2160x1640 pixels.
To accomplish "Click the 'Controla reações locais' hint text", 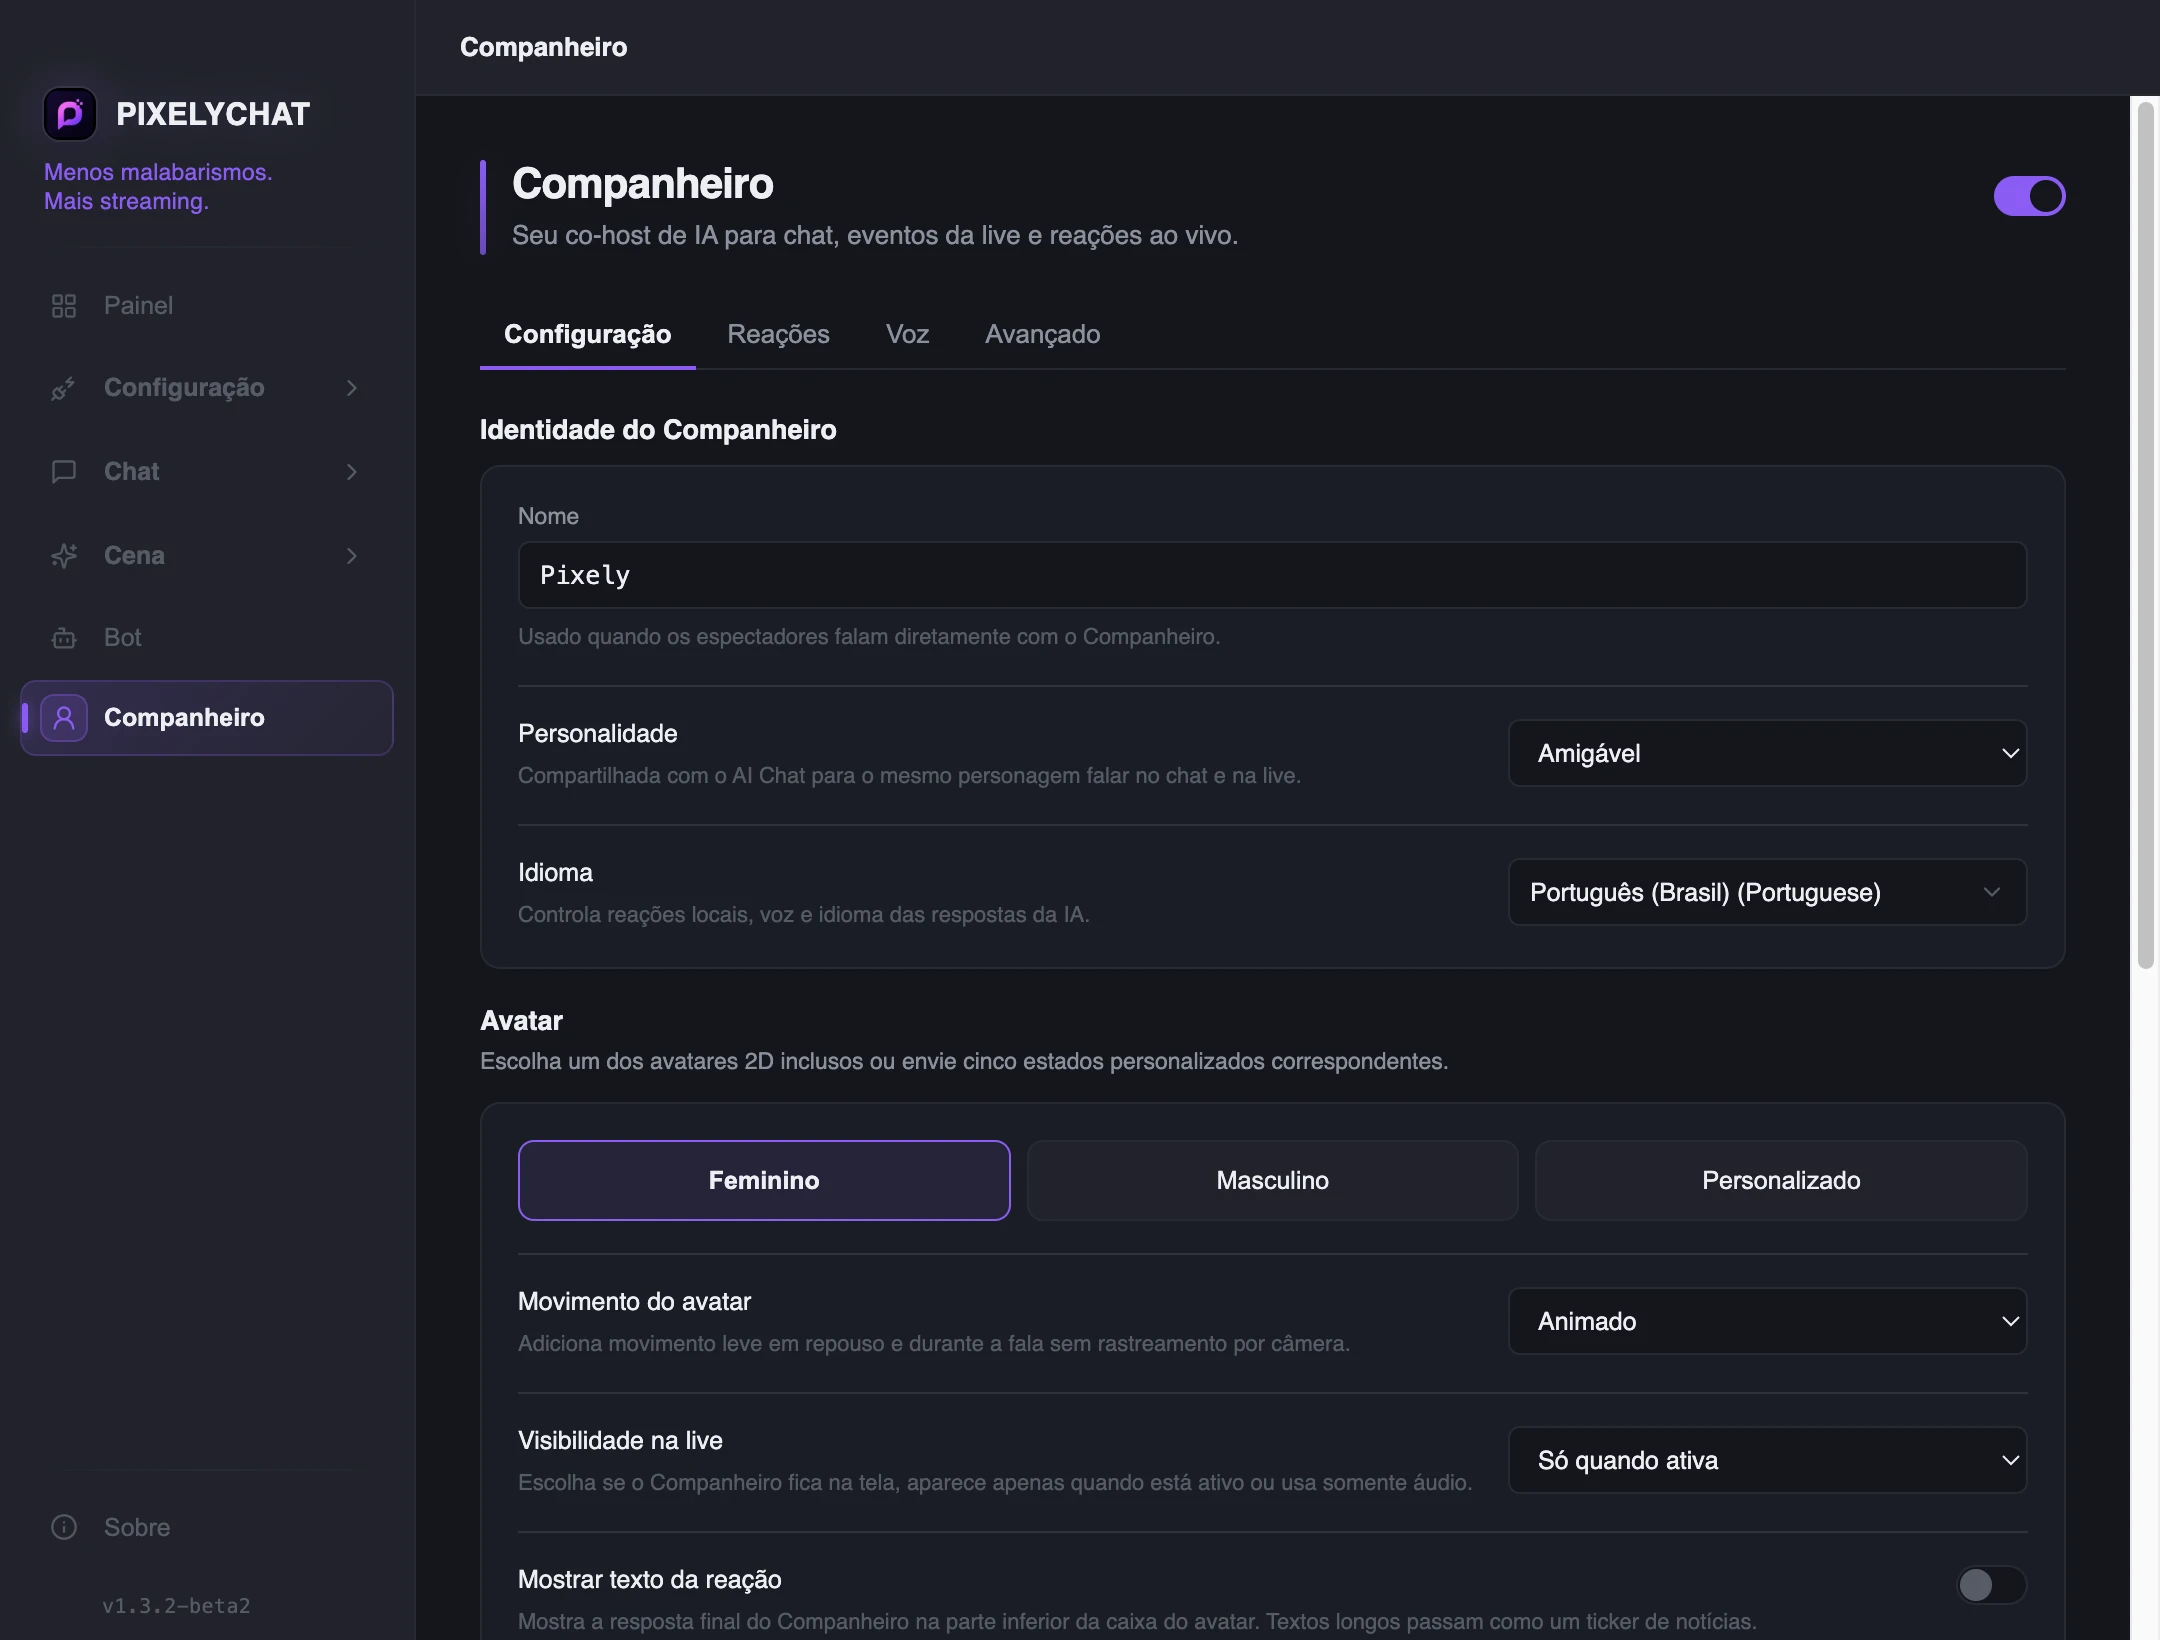I will (x=804, y=915).
